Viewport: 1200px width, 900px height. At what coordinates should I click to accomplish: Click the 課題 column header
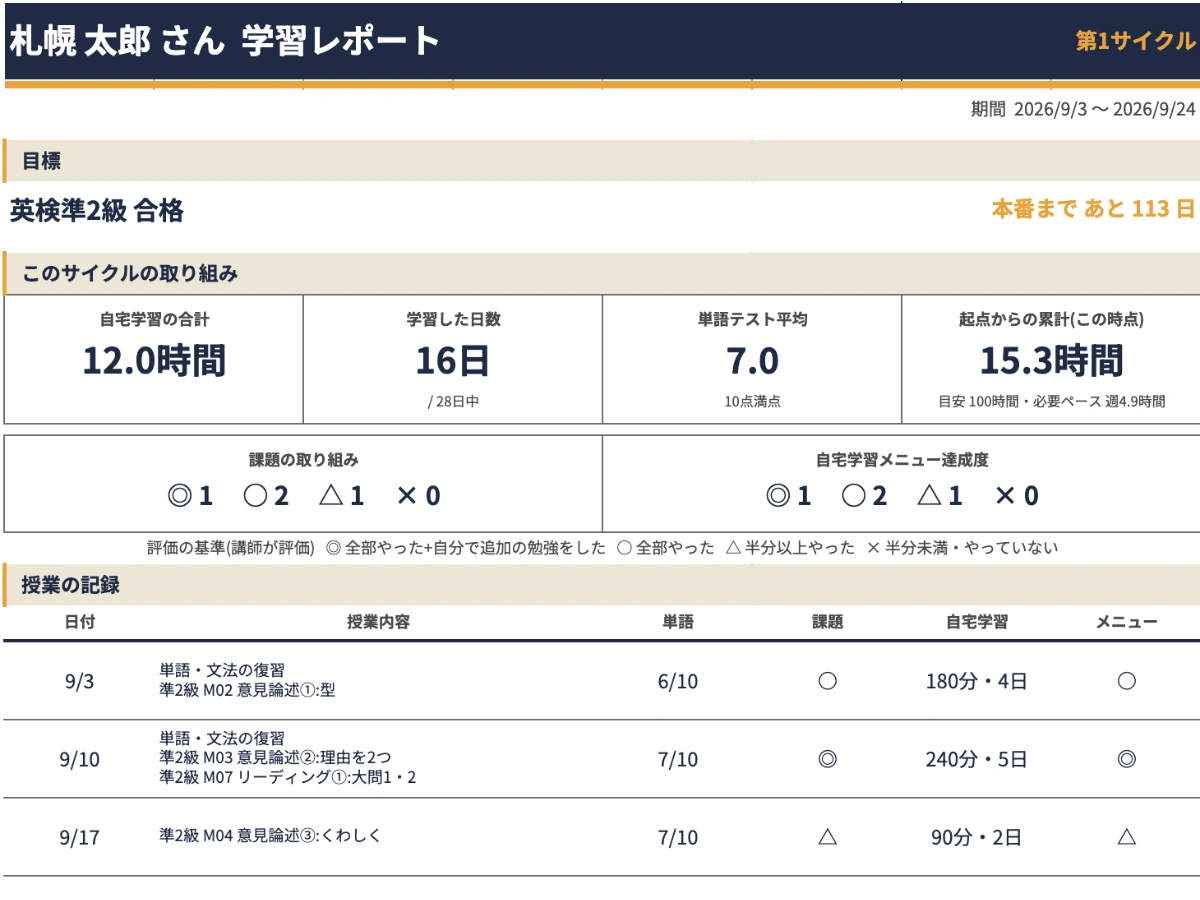pos(827,622)
